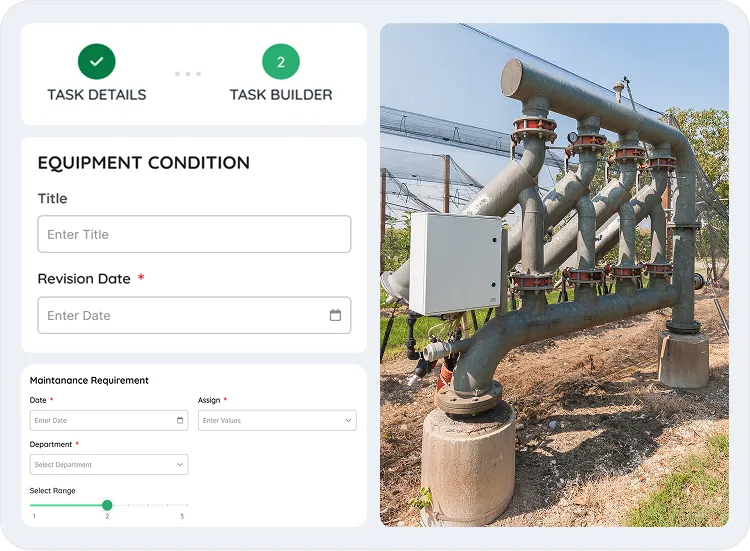Click the Title label
The width and height of the screenshot is (750, 551).
53,198
